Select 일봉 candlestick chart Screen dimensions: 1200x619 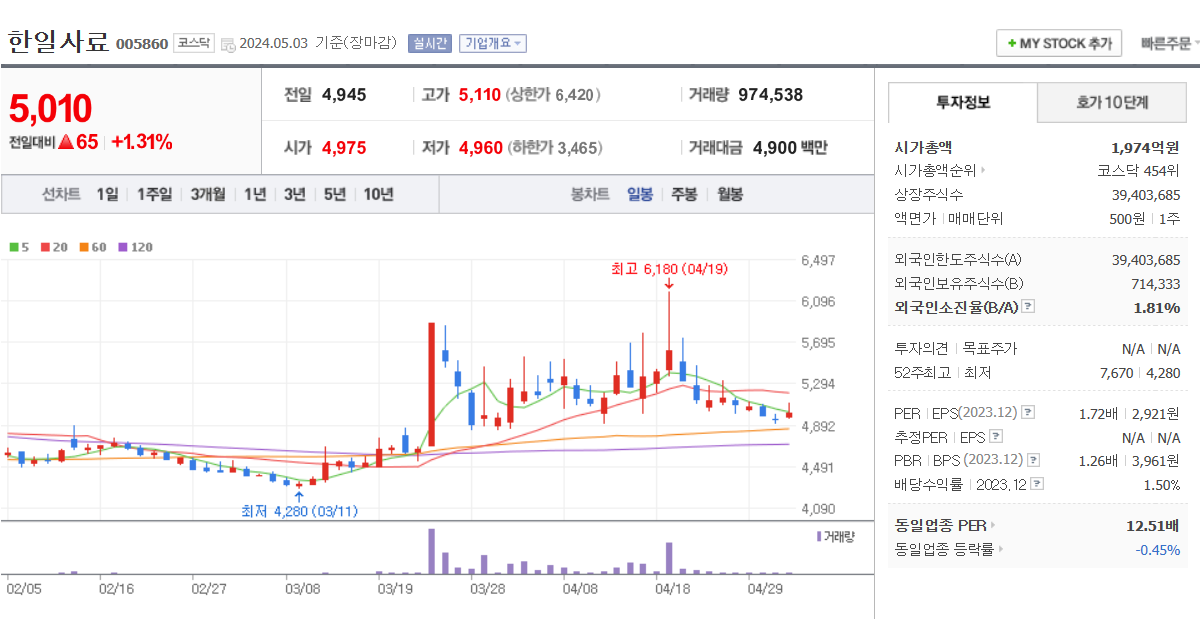640,194
